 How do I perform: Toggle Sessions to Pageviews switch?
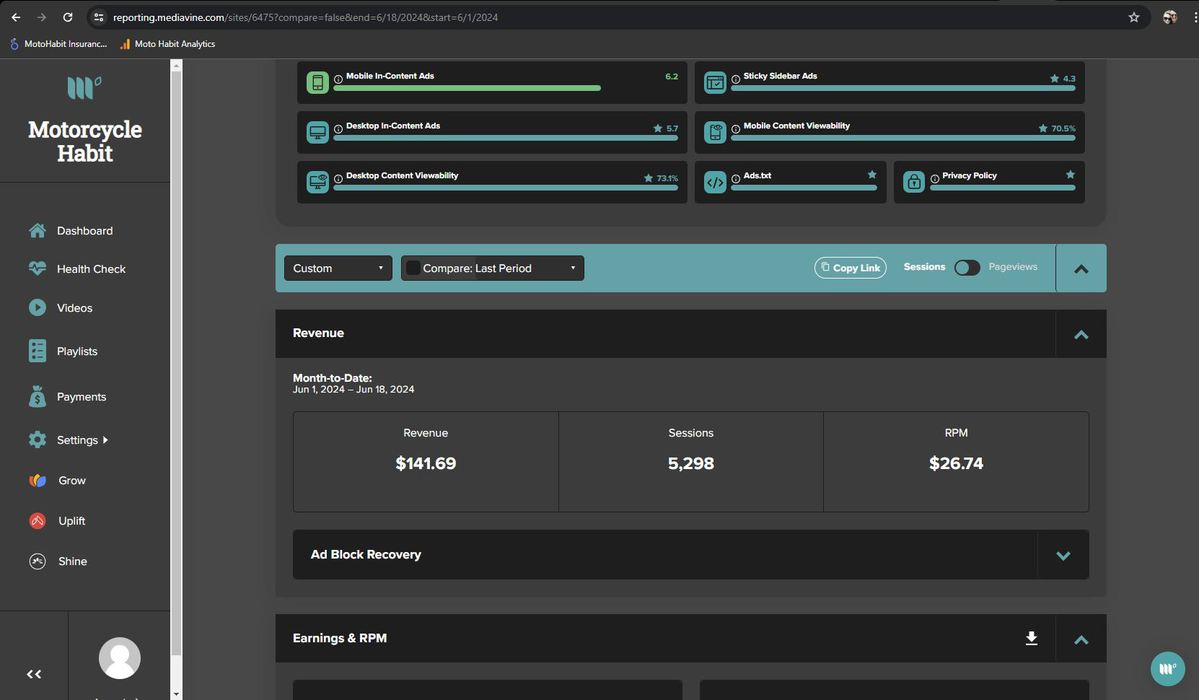pos(967,268)
